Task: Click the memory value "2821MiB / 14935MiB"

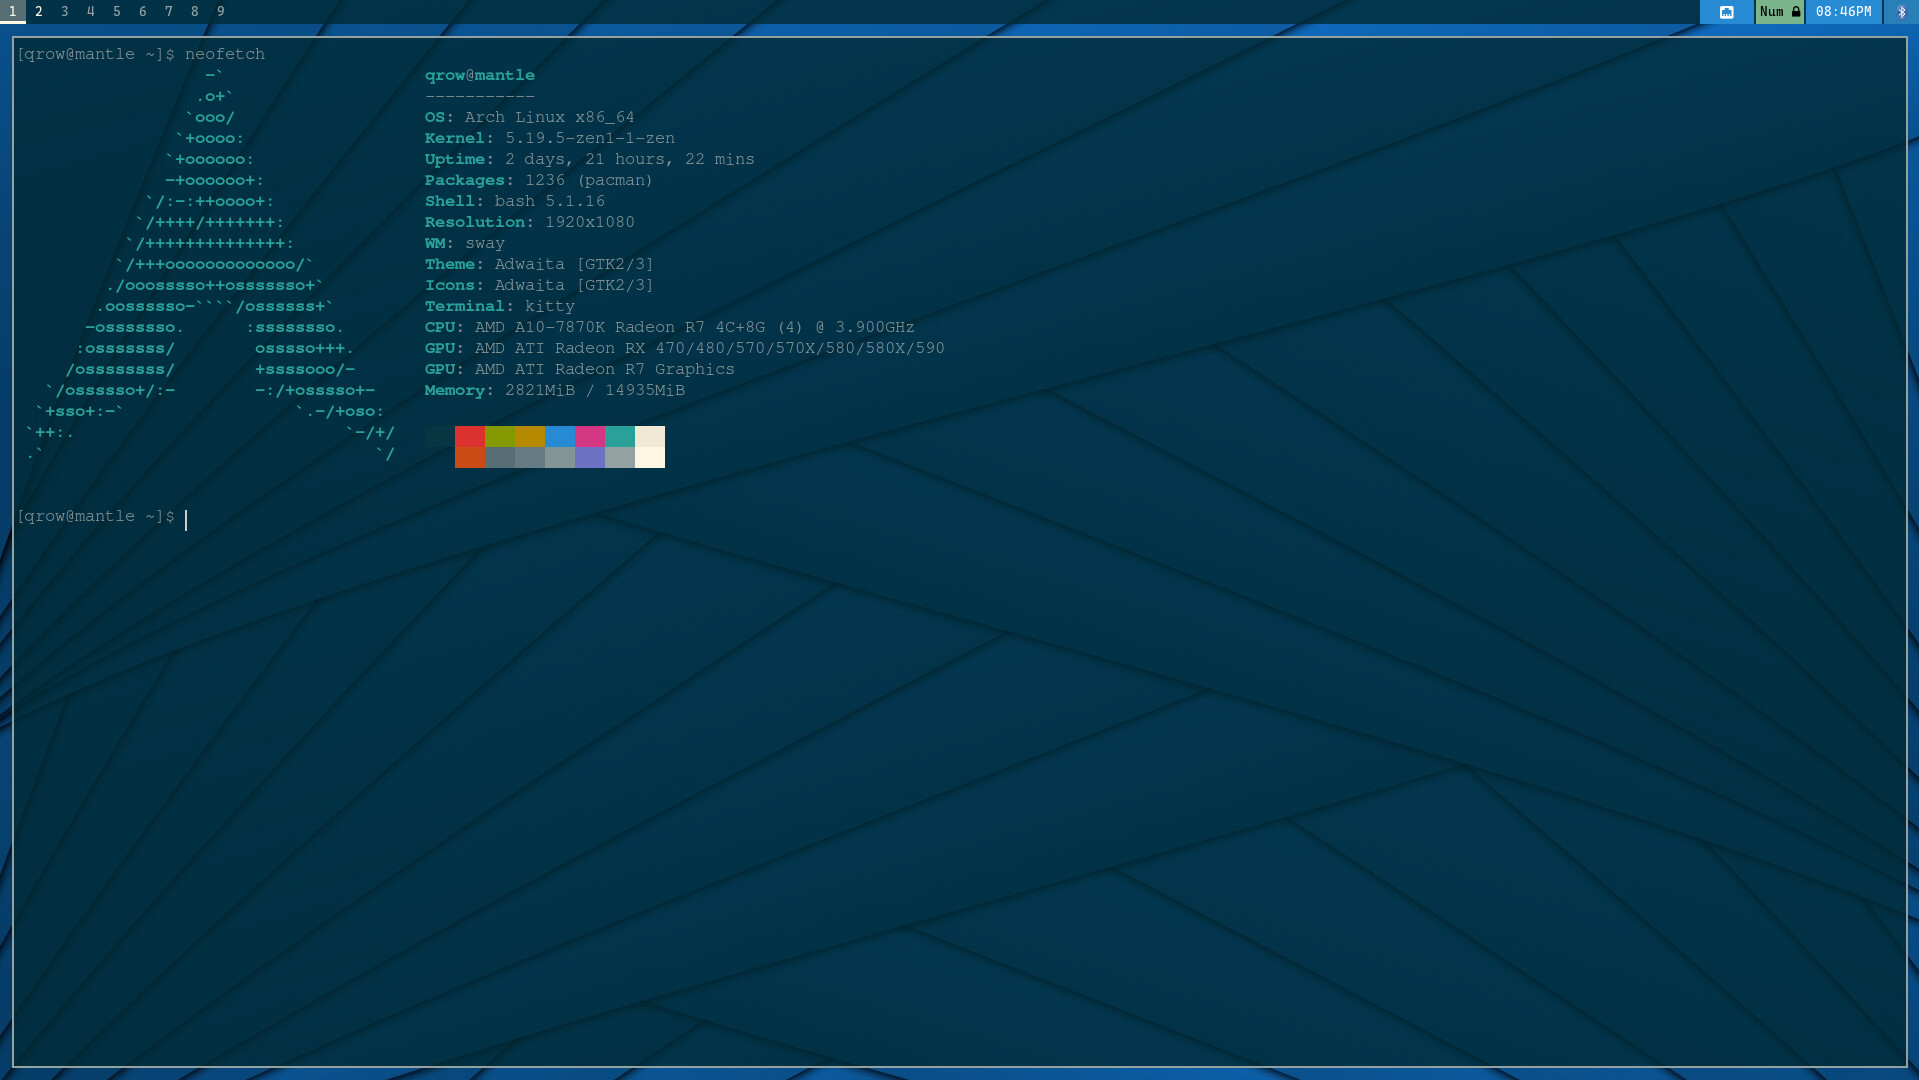Action: tap(595, 390)
